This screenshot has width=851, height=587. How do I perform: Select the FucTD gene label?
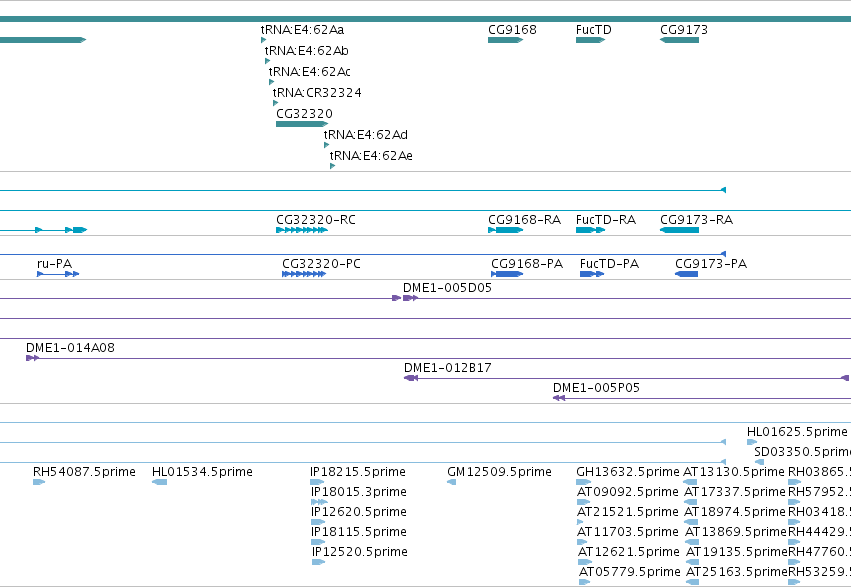(594, 30)
